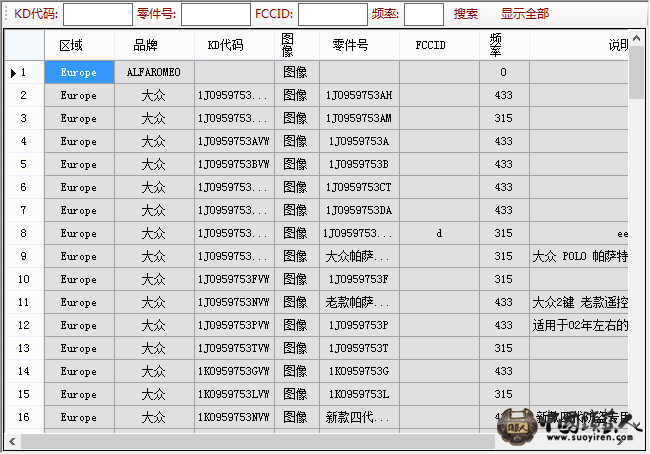The image size is (650, 454).
Task: Click the 品牌 column header
Action: click(154, 45)
